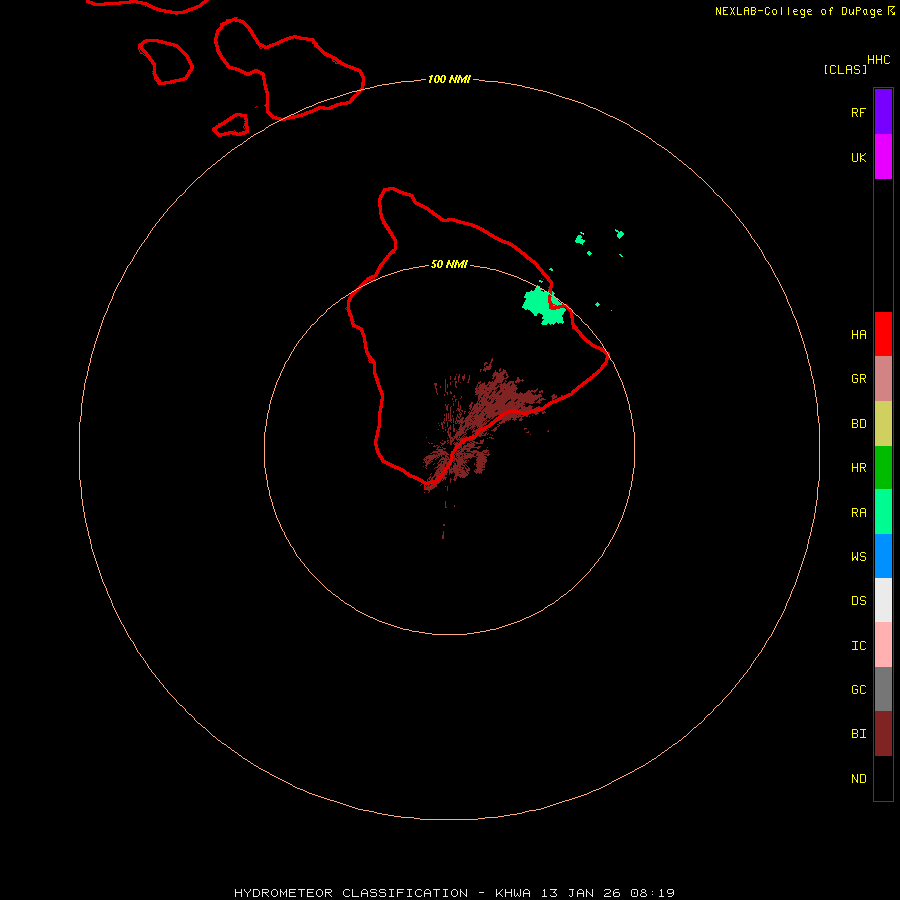
Task: Select the DS white legend swatch
Action: [x=883, y=600]
